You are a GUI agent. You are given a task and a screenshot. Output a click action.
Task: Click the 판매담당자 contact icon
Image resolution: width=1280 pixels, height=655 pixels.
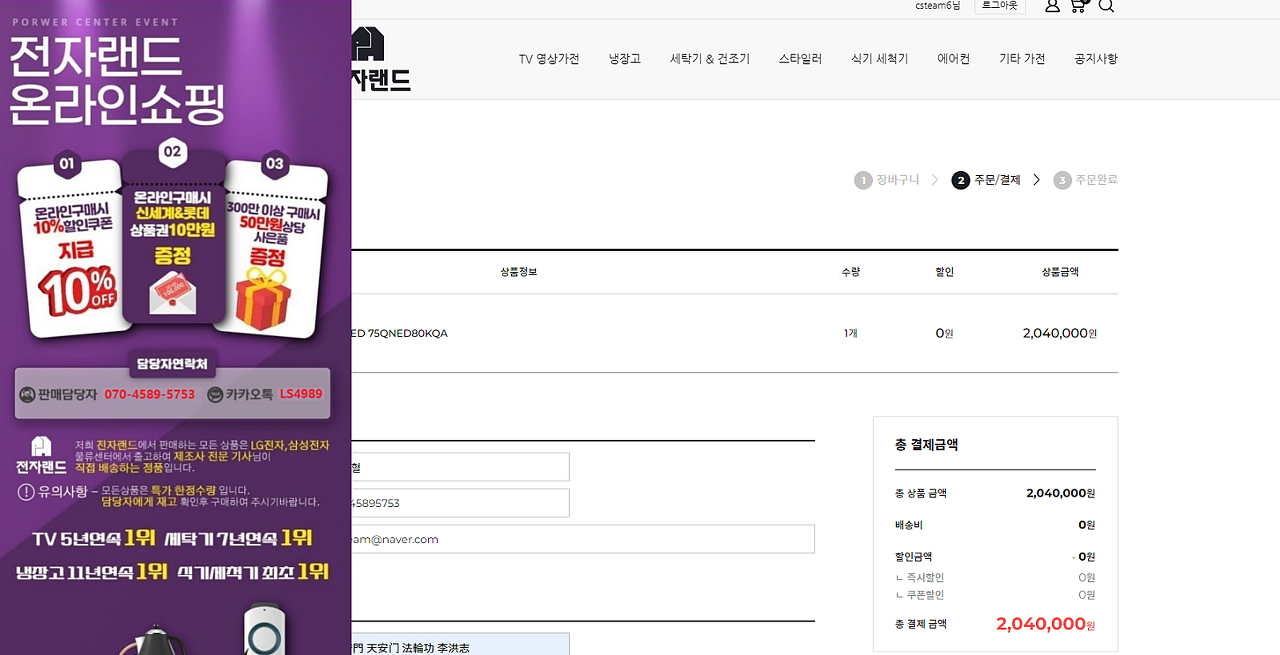click(27, 394)
